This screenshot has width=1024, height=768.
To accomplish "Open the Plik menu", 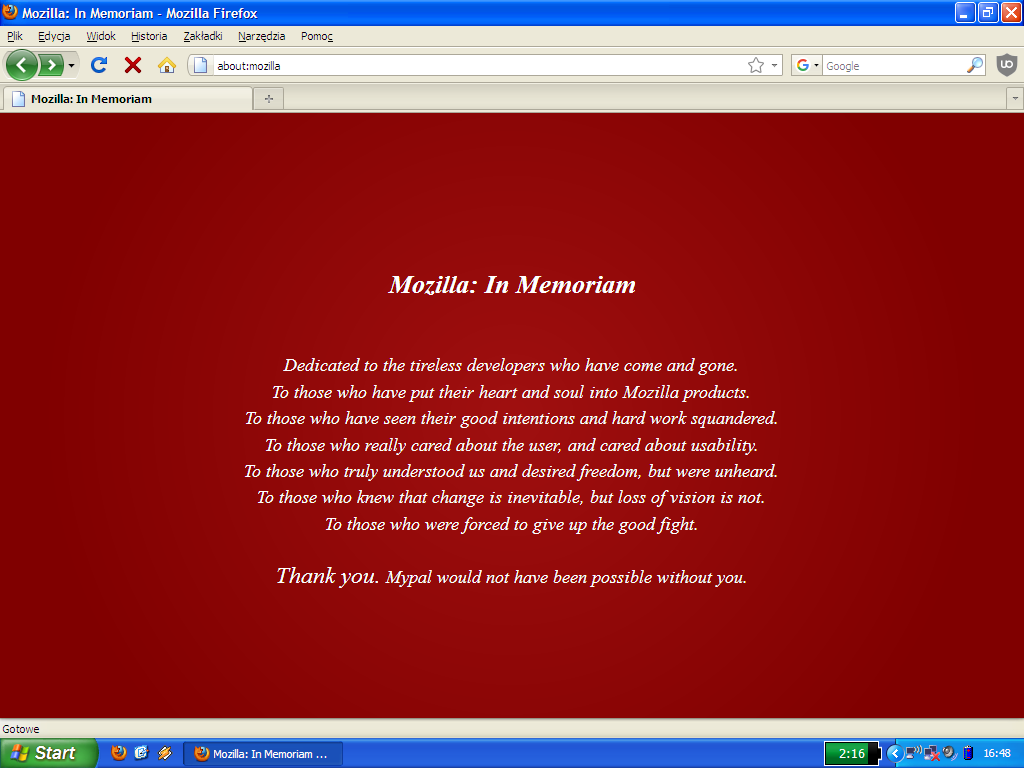I will click(x=15, y=36).
